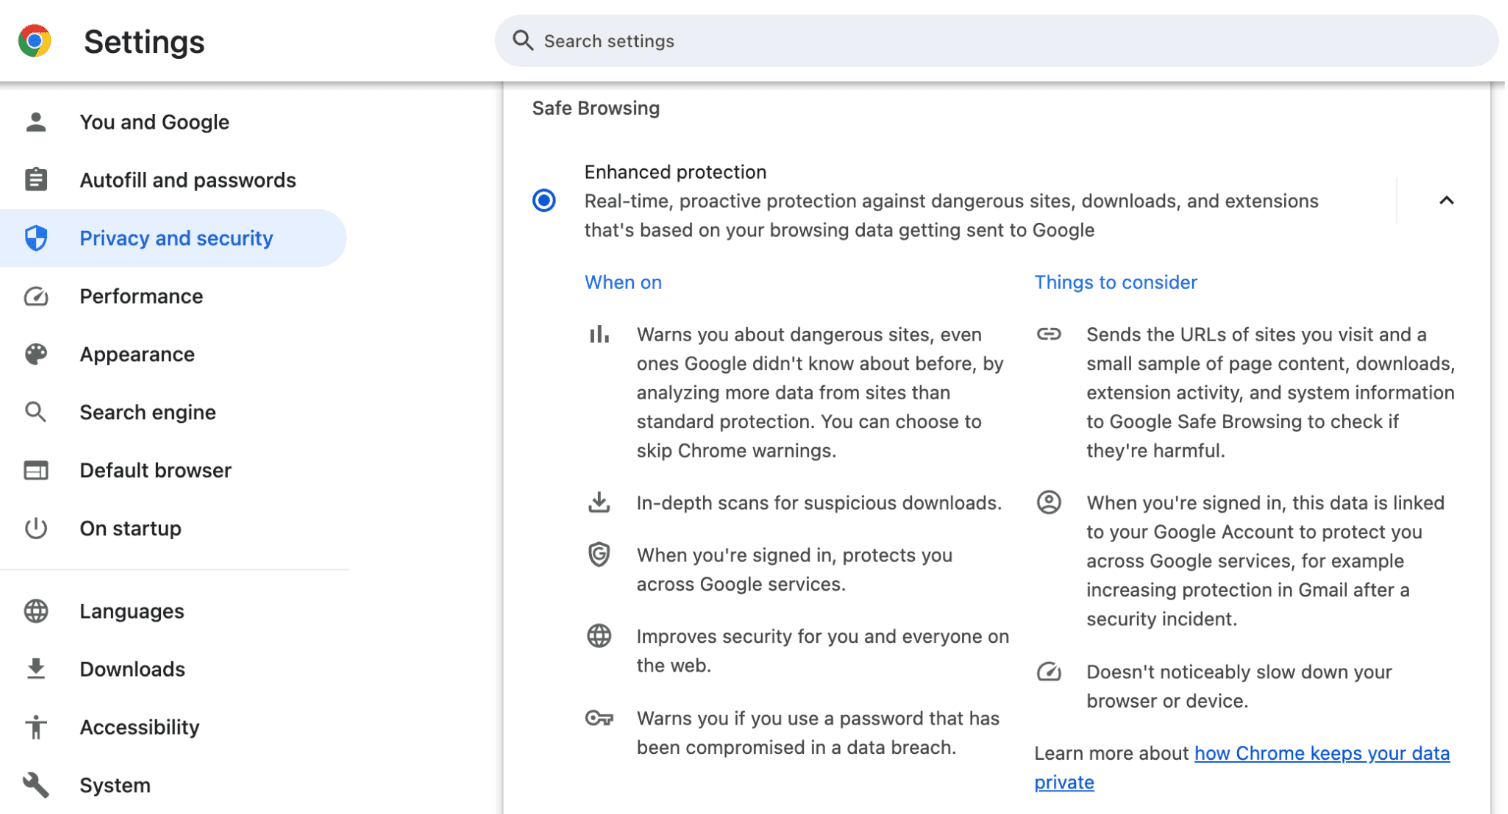Screen dimensions: 1508x814
Task: Open System settings via the wrench icon
Action: [36, 785]
